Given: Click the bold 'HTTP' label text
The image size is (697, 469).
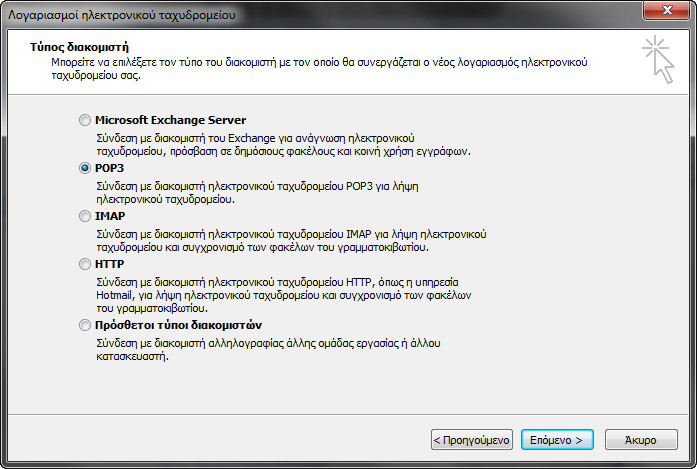Looking at the screenshot, I should click(109, 264).
